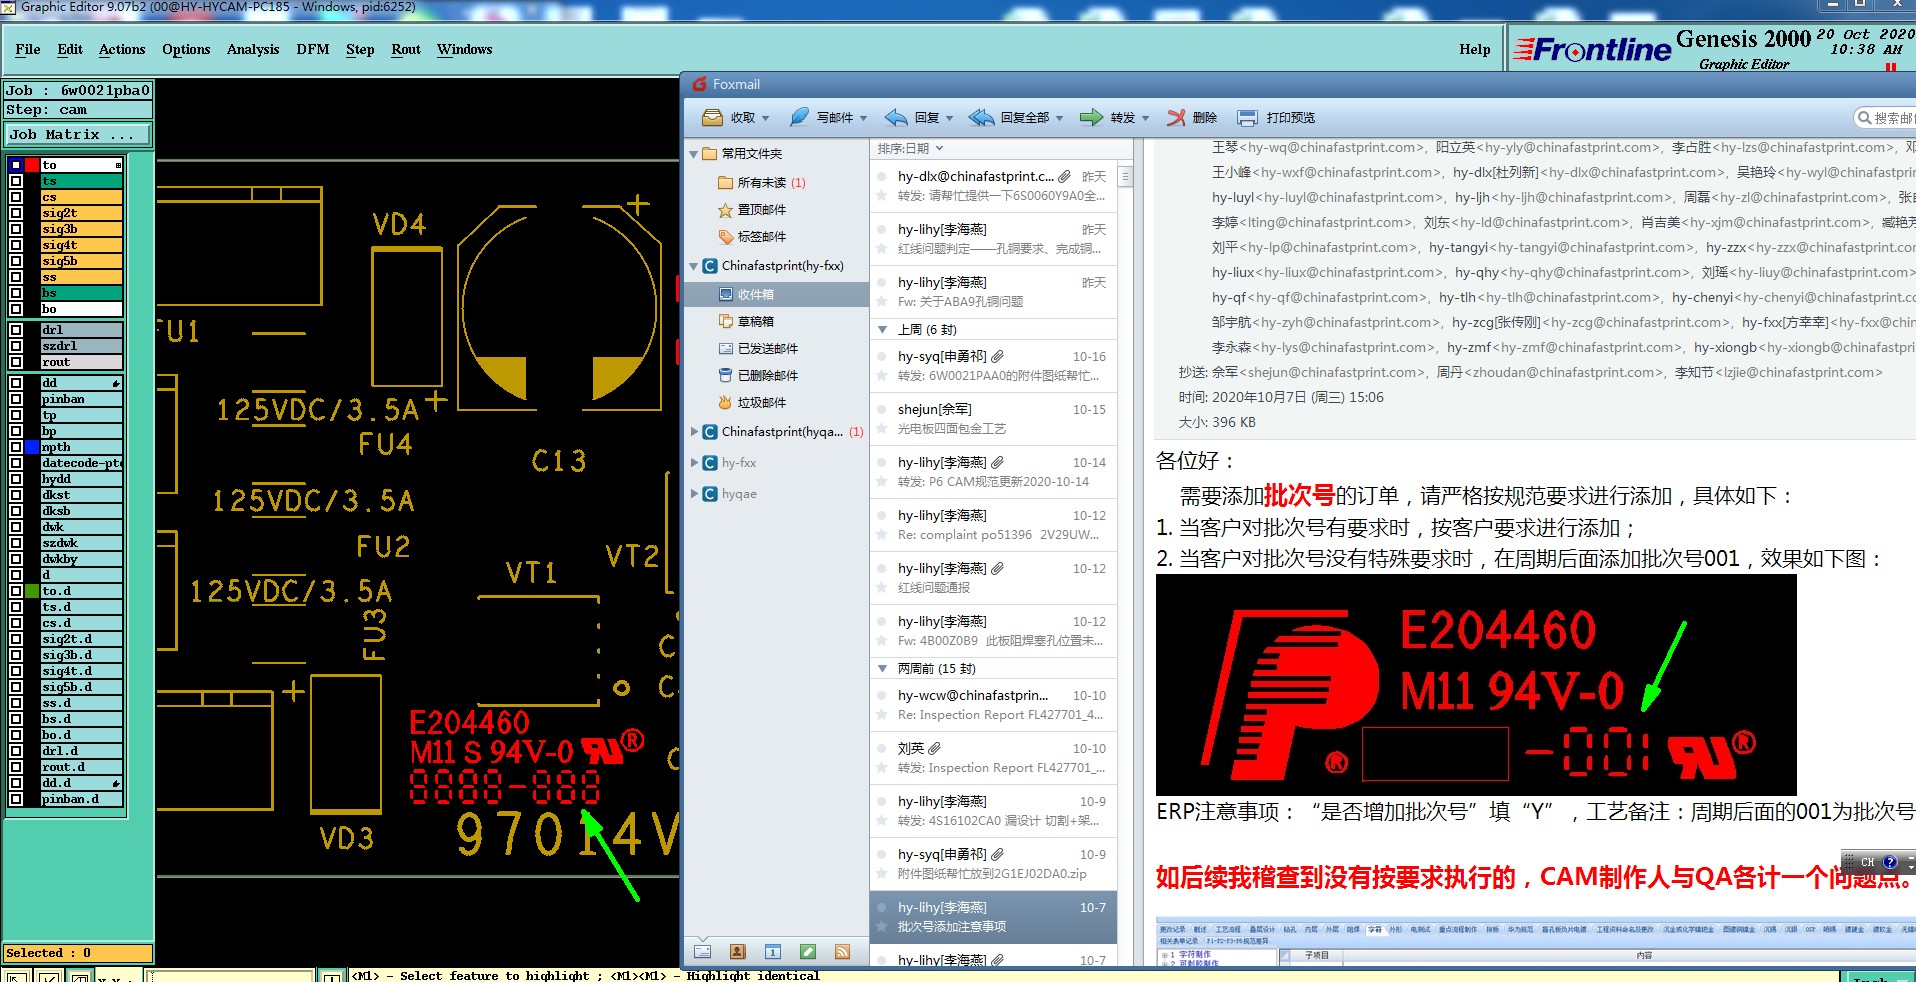Click the Foxmail search mail field

pyautogui.click(x=1886, y=118)
